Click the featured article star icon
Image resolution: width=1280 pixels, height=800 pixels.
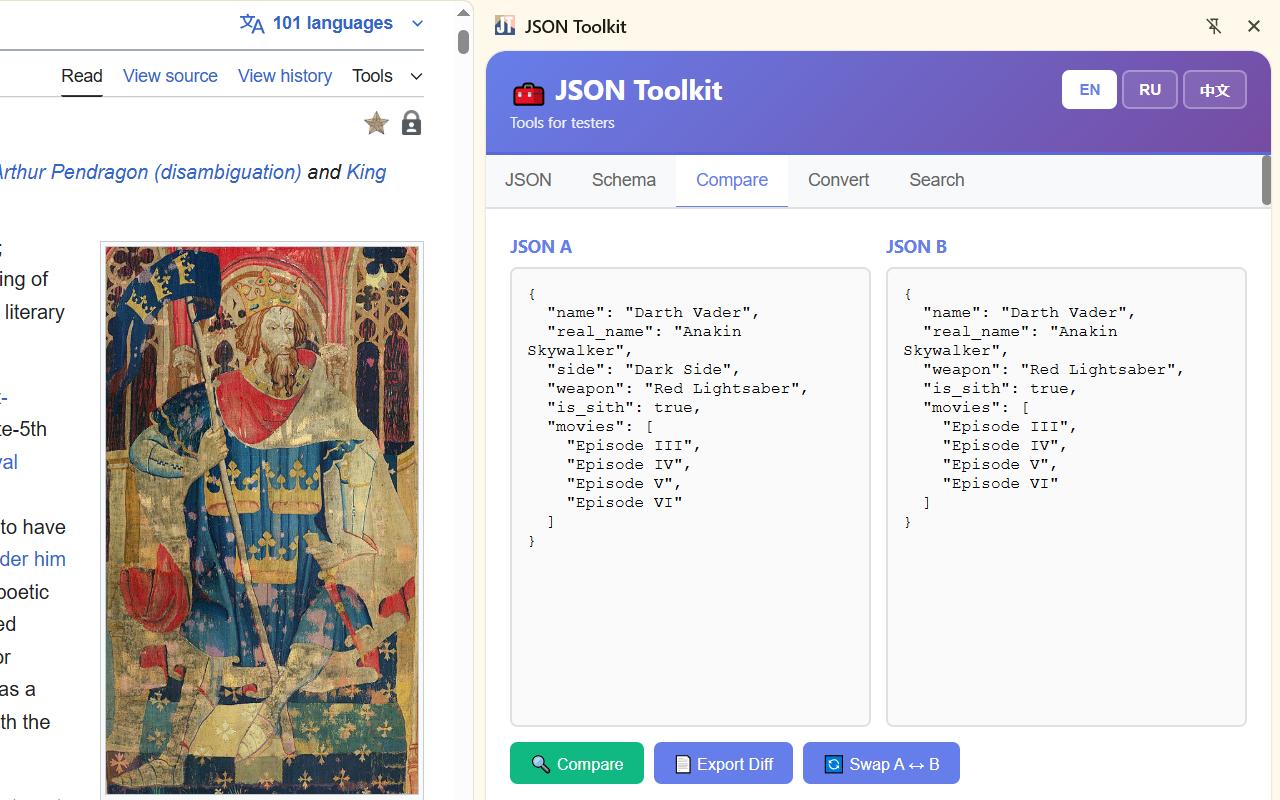point(376,123)
